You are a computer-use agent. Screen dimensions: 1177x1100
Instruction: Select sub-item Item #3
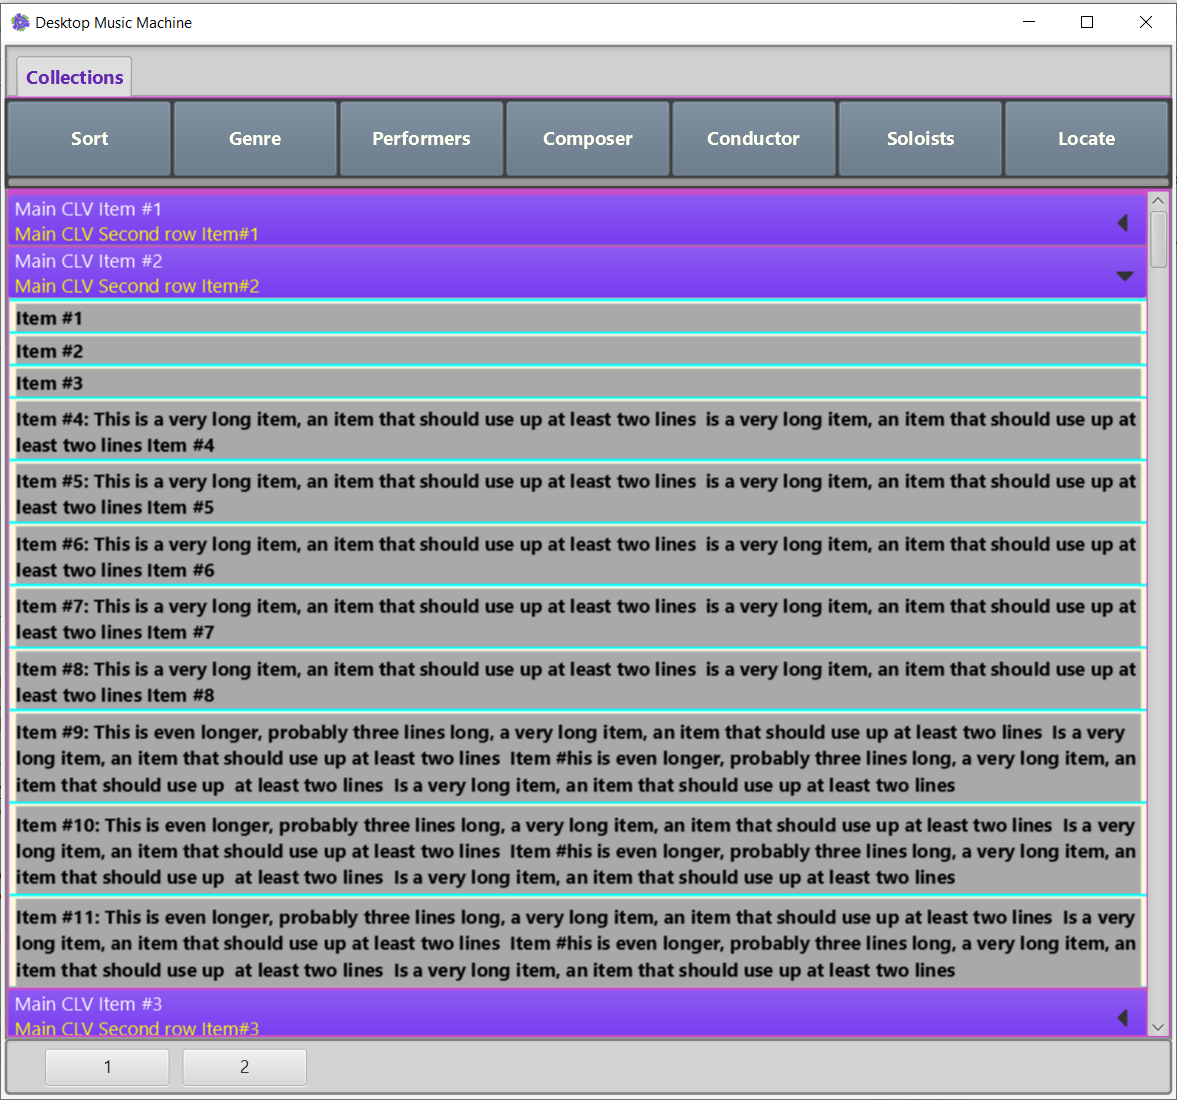coord(577,383)
